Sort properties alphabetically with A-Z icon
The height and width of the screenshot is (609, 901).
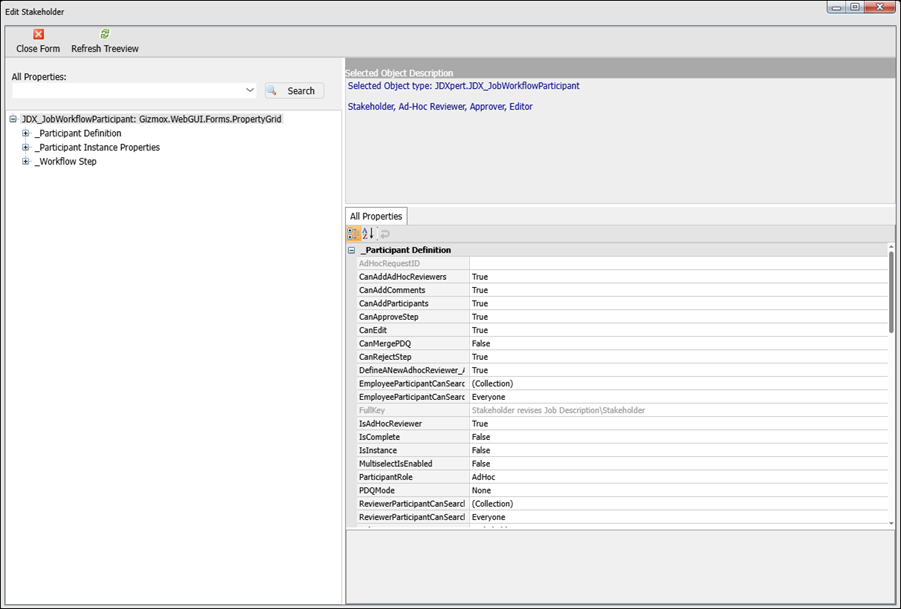[368, 233]
